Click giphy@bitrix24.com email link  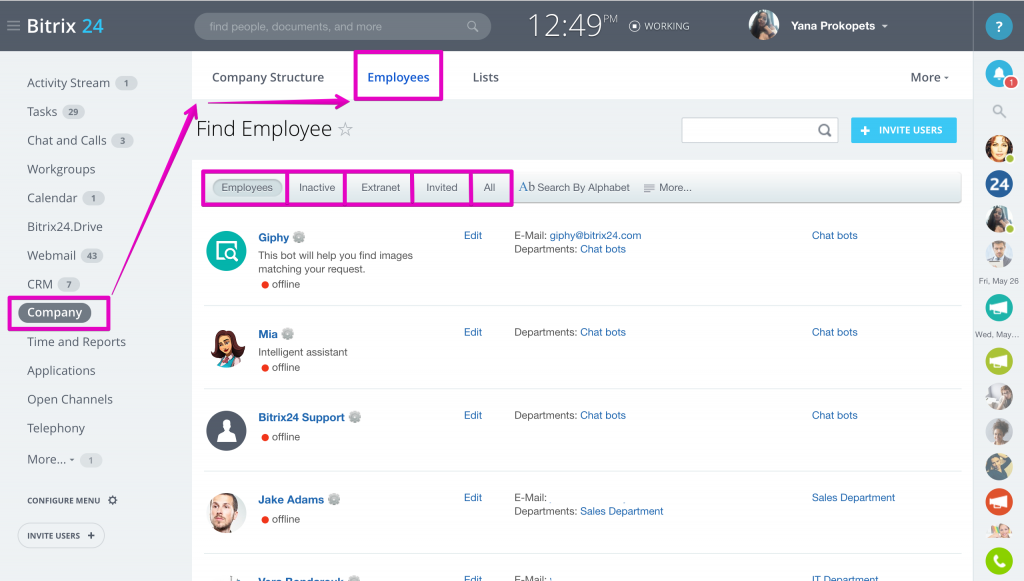(x=595, y=236)
